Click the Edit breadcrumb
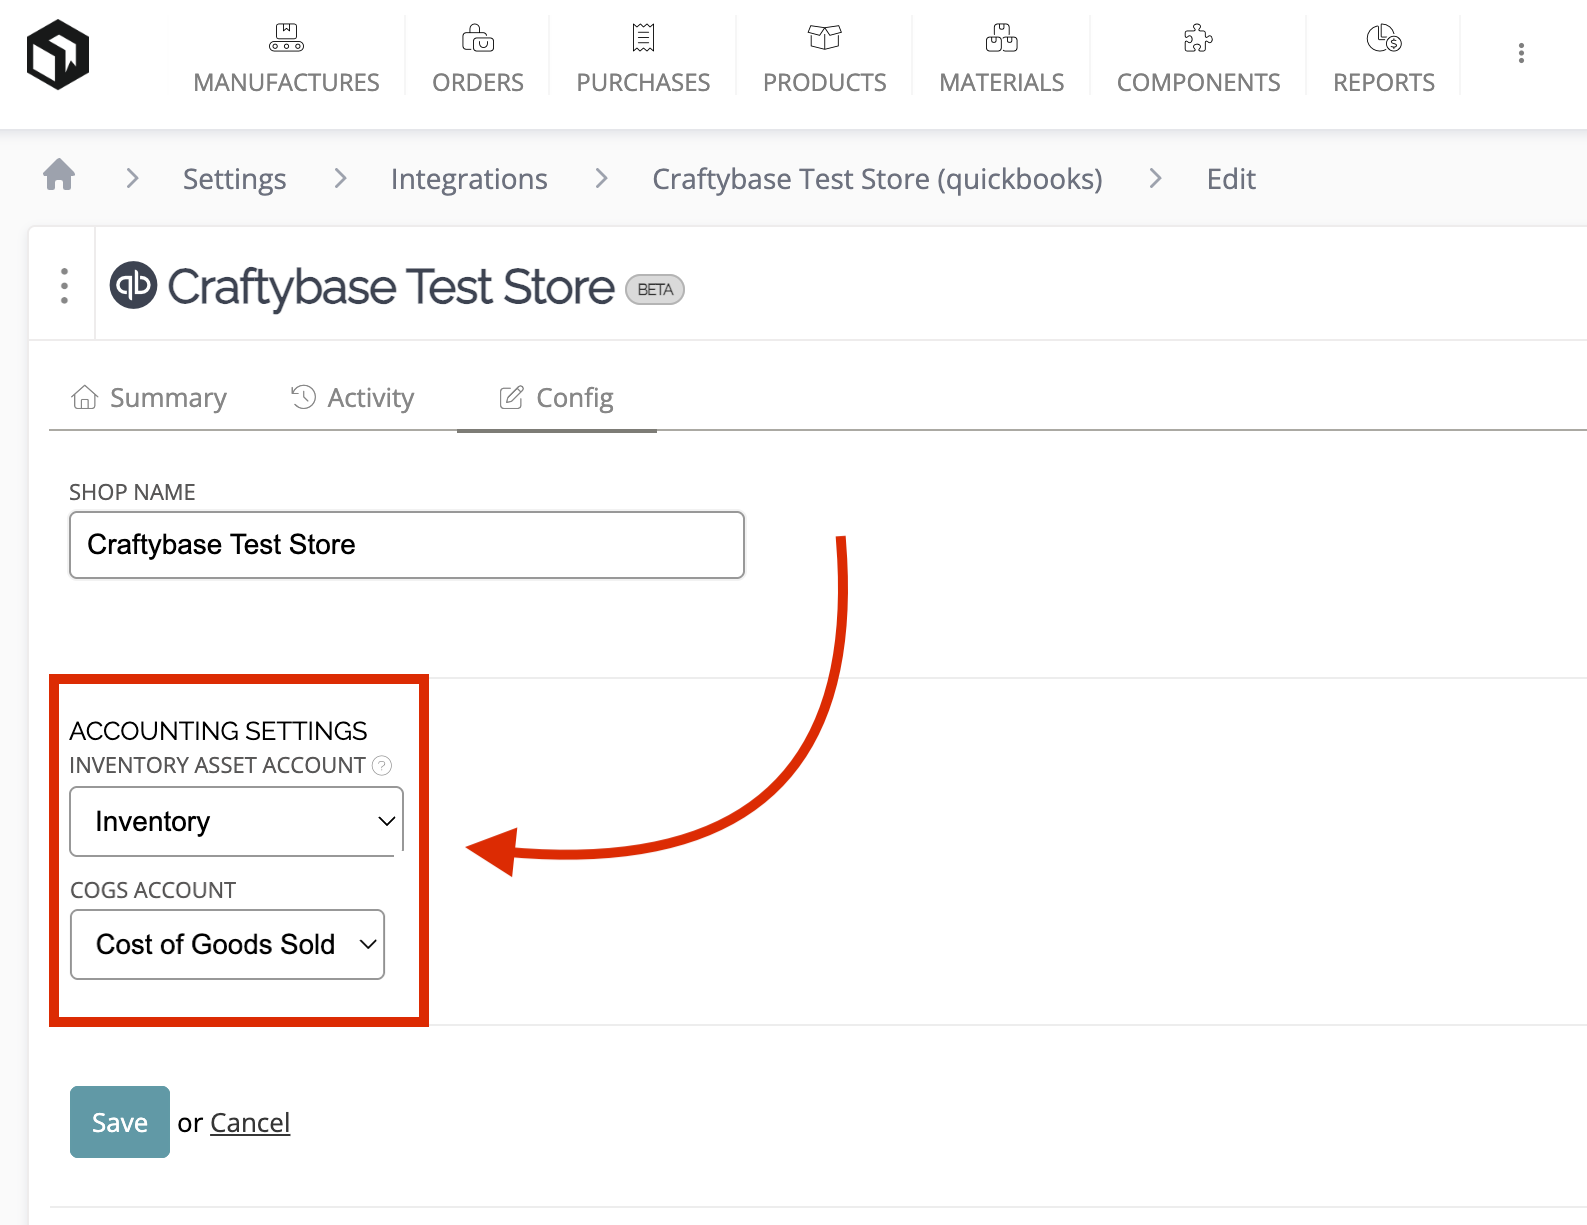Screen dimensions: 1587x1225 point(1231,179)
